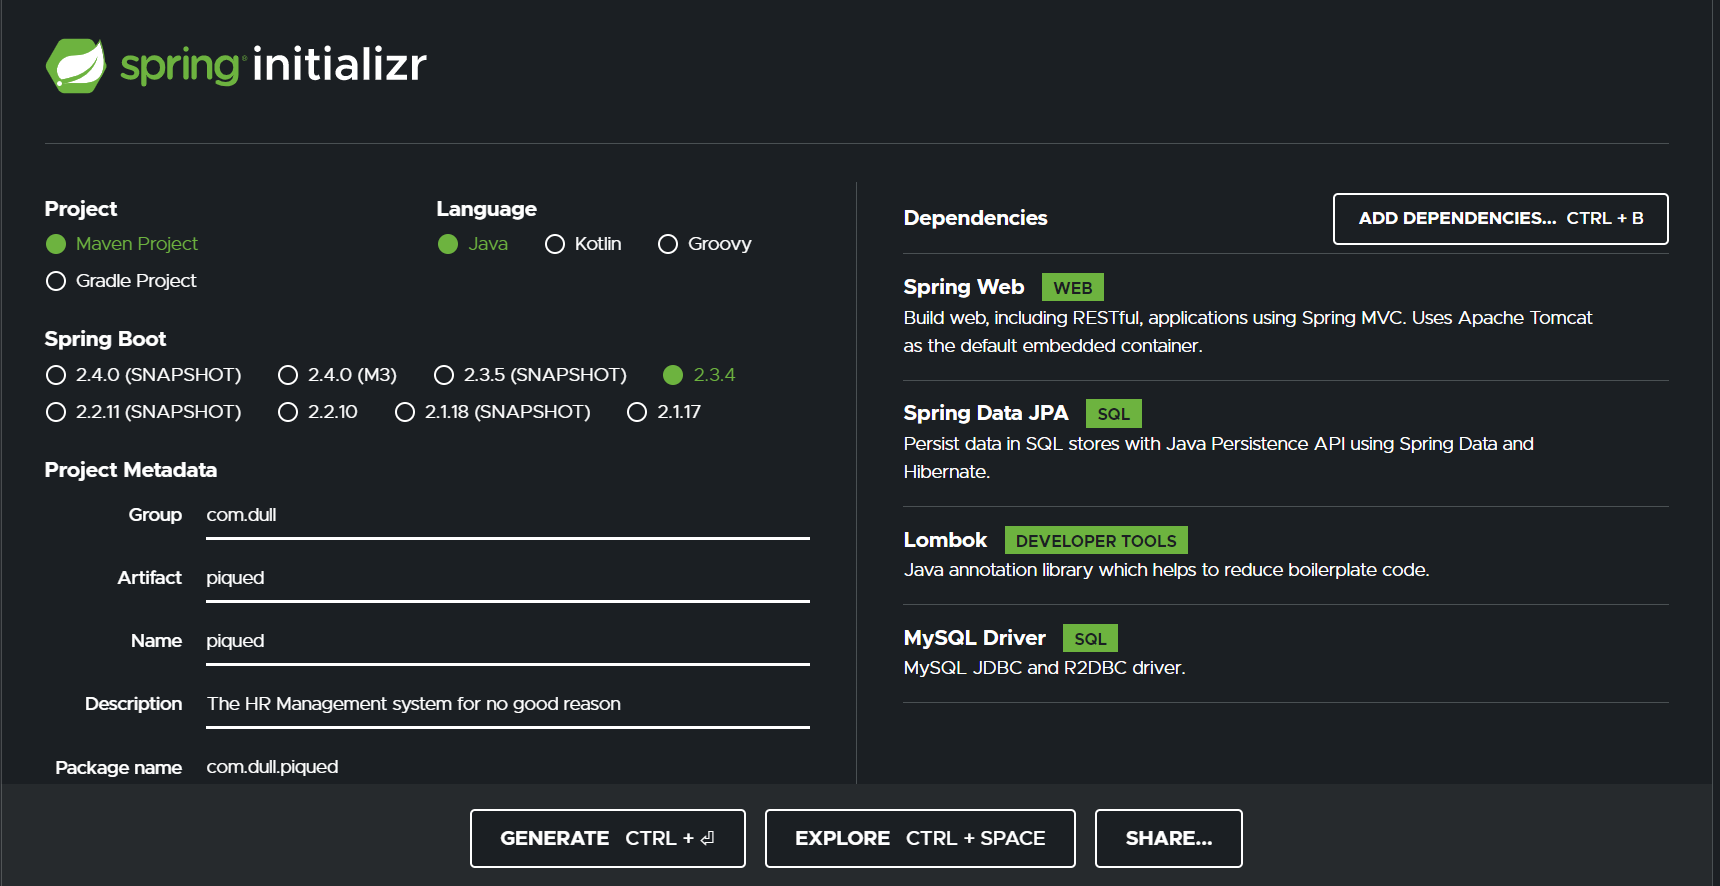
Task: Click the Project section heading
Action: pyautogui.click(x=81, y=209)
